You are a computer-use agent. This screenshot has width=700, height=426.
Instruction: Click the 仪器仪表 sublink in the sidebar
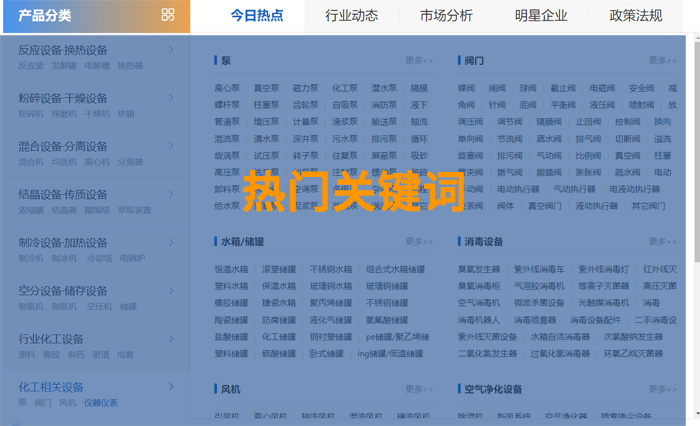point(101,403)
